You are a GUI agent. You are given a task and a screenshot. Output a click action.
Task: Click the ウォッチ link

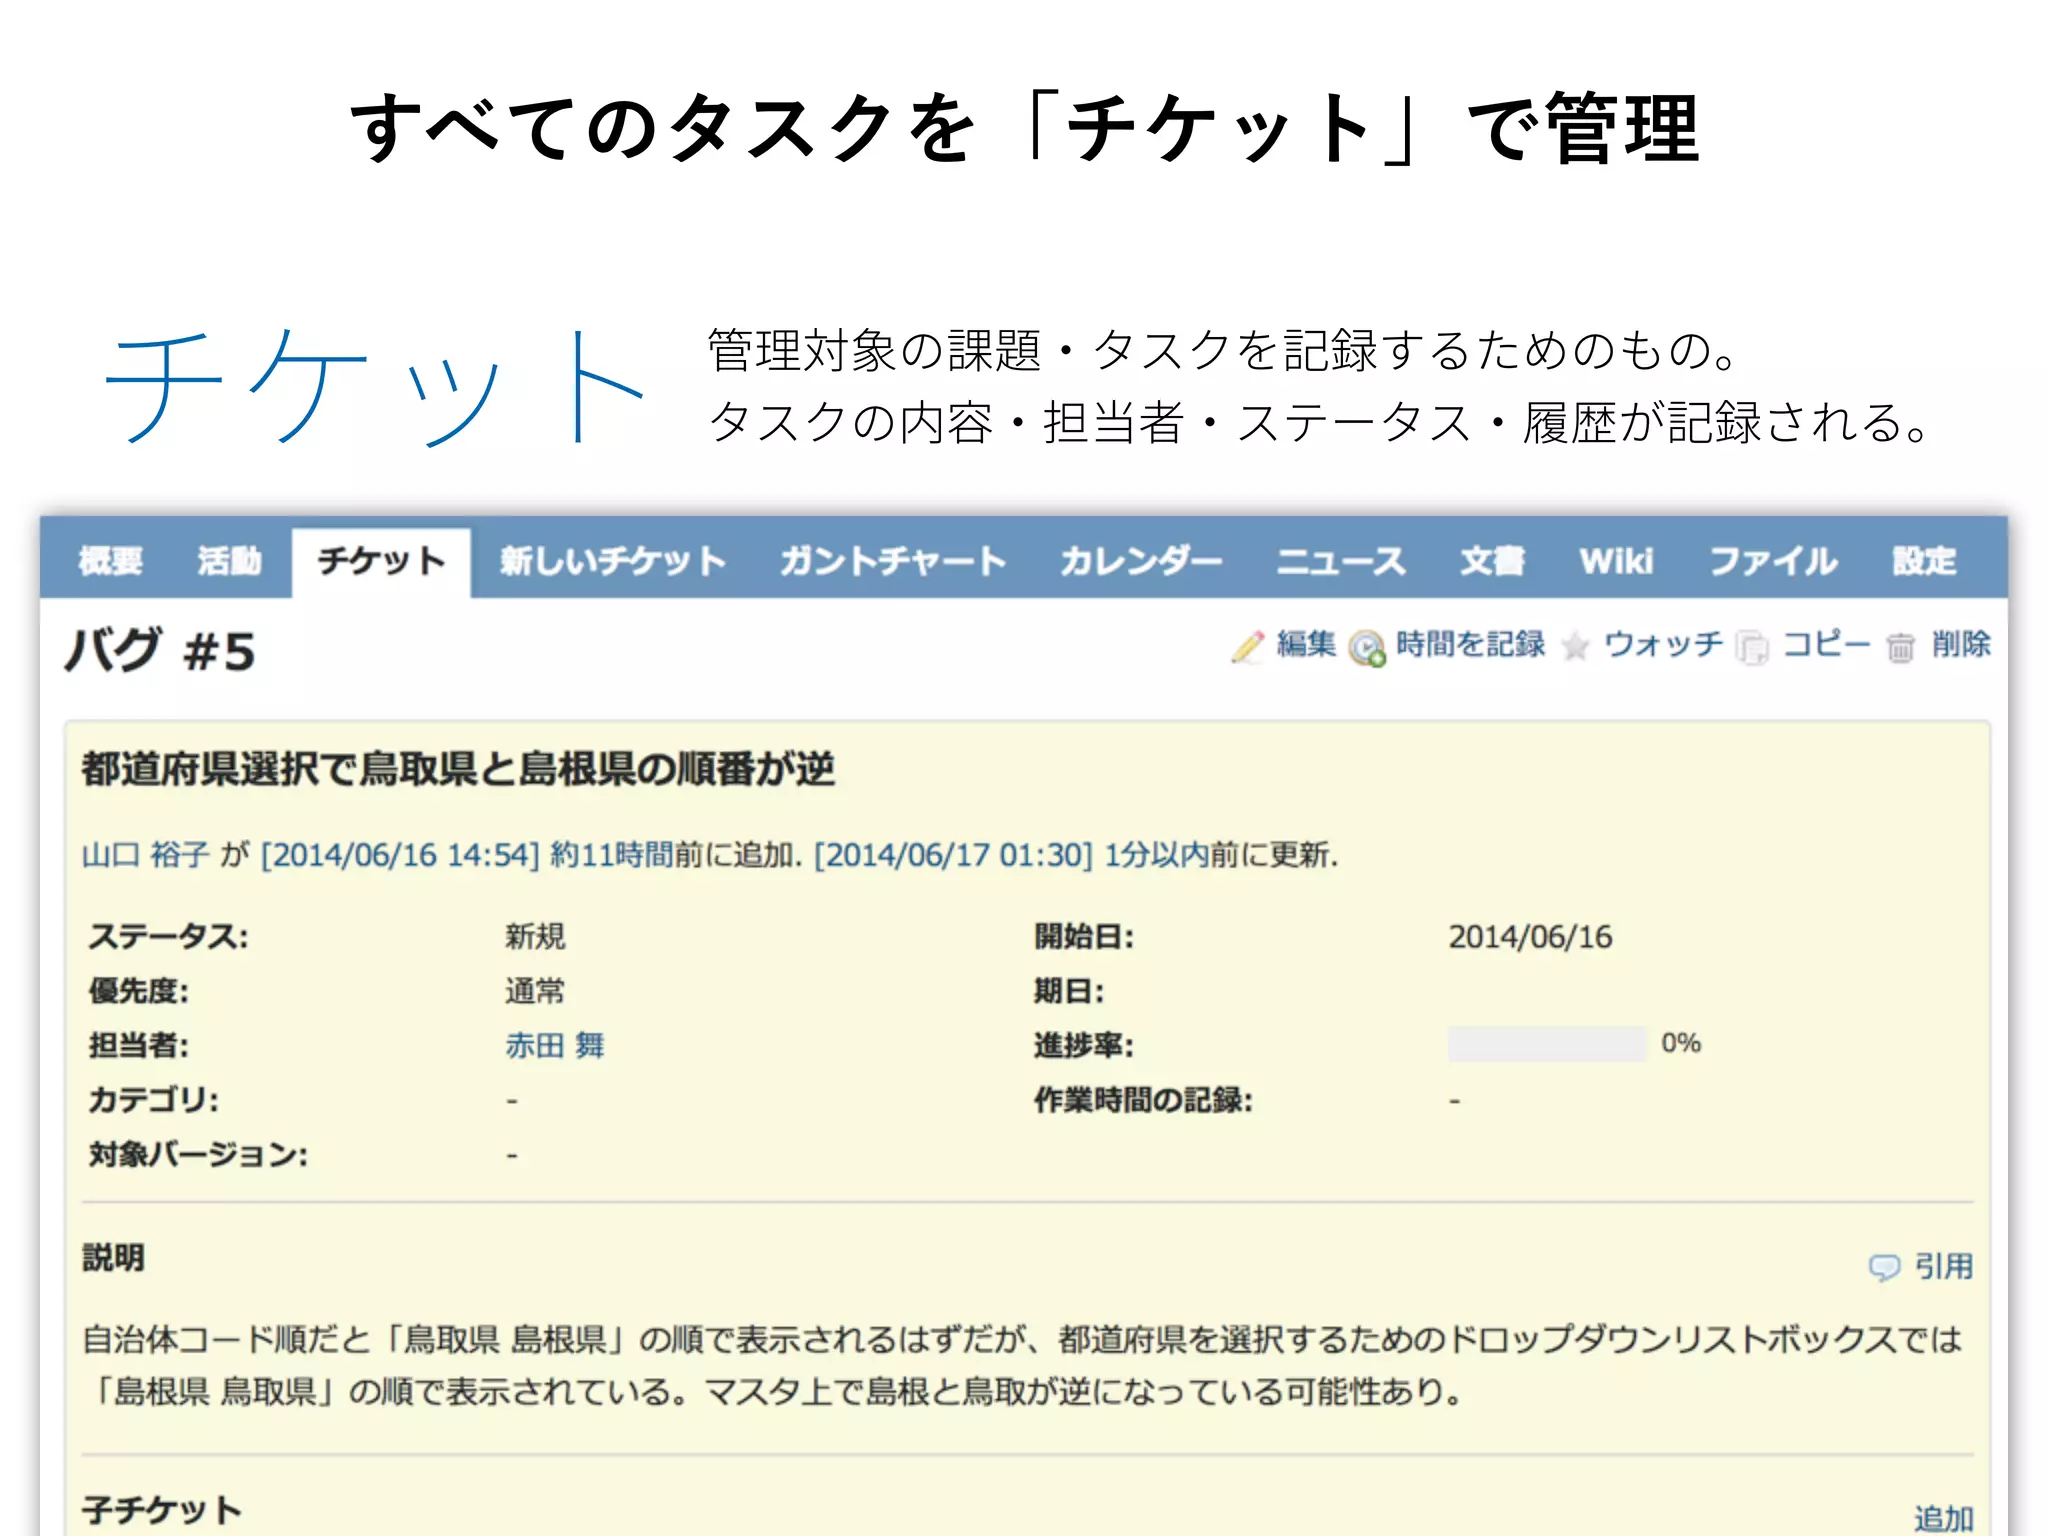point(1663,644)
